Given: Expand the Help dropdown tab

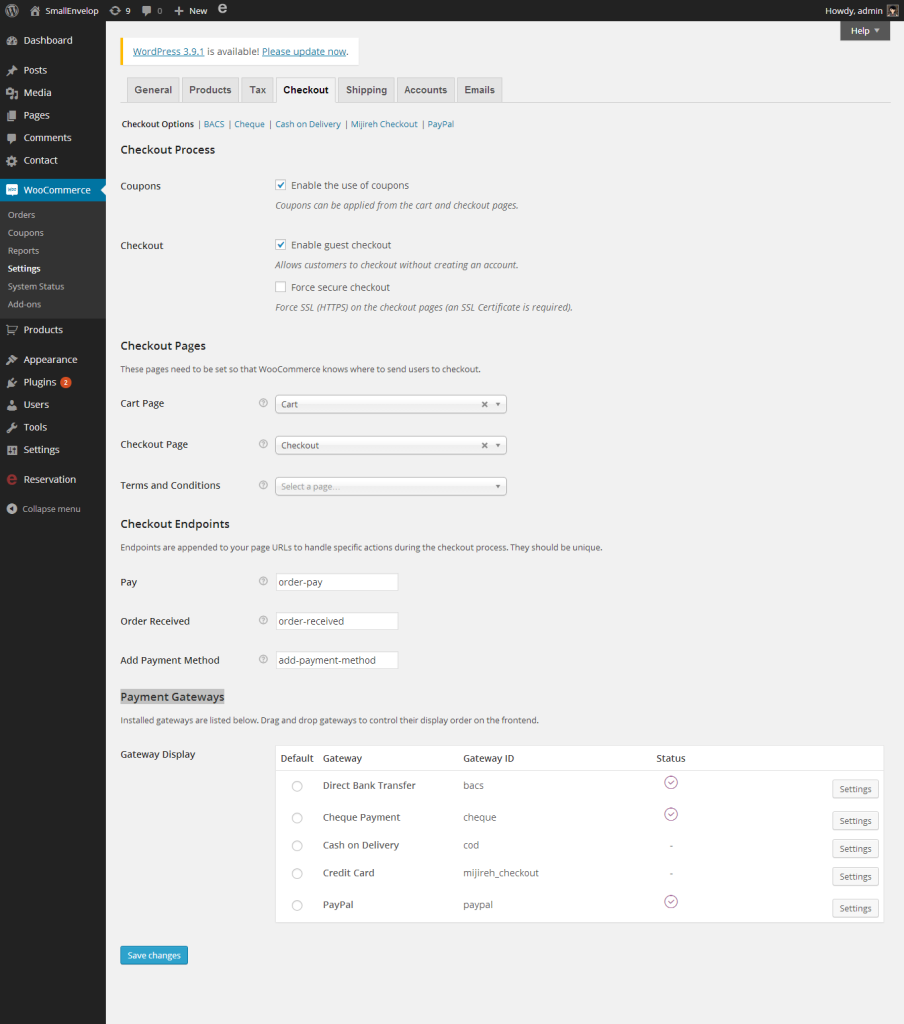Looking at the screenshot, I should pos(865,31).
